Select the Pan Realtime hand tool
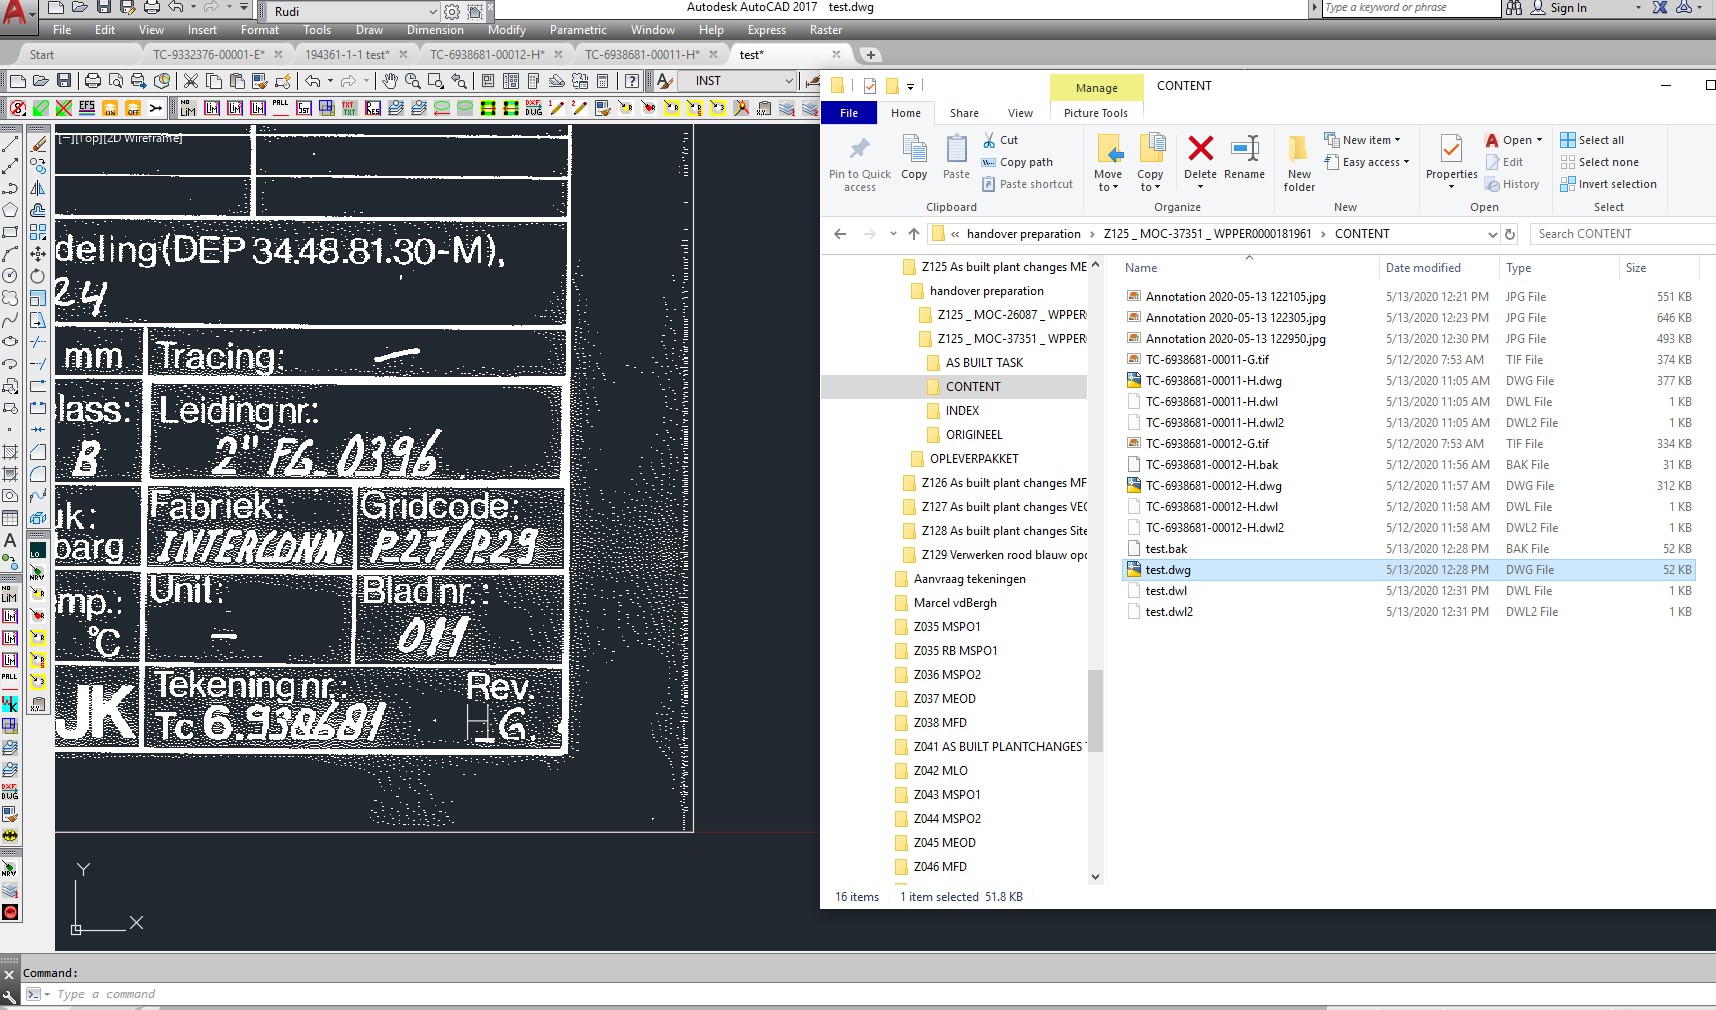The height and width of the screenshot is (1010, 1716). [390, 83]
